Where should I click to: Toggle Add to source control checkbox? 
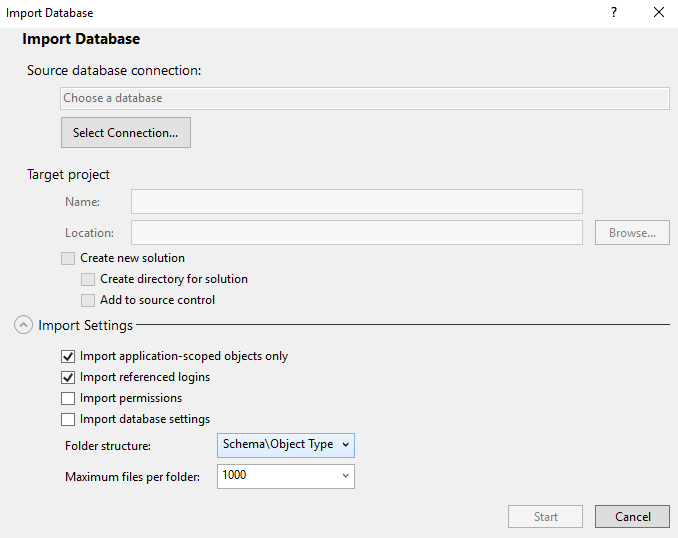tap(88, 300)
